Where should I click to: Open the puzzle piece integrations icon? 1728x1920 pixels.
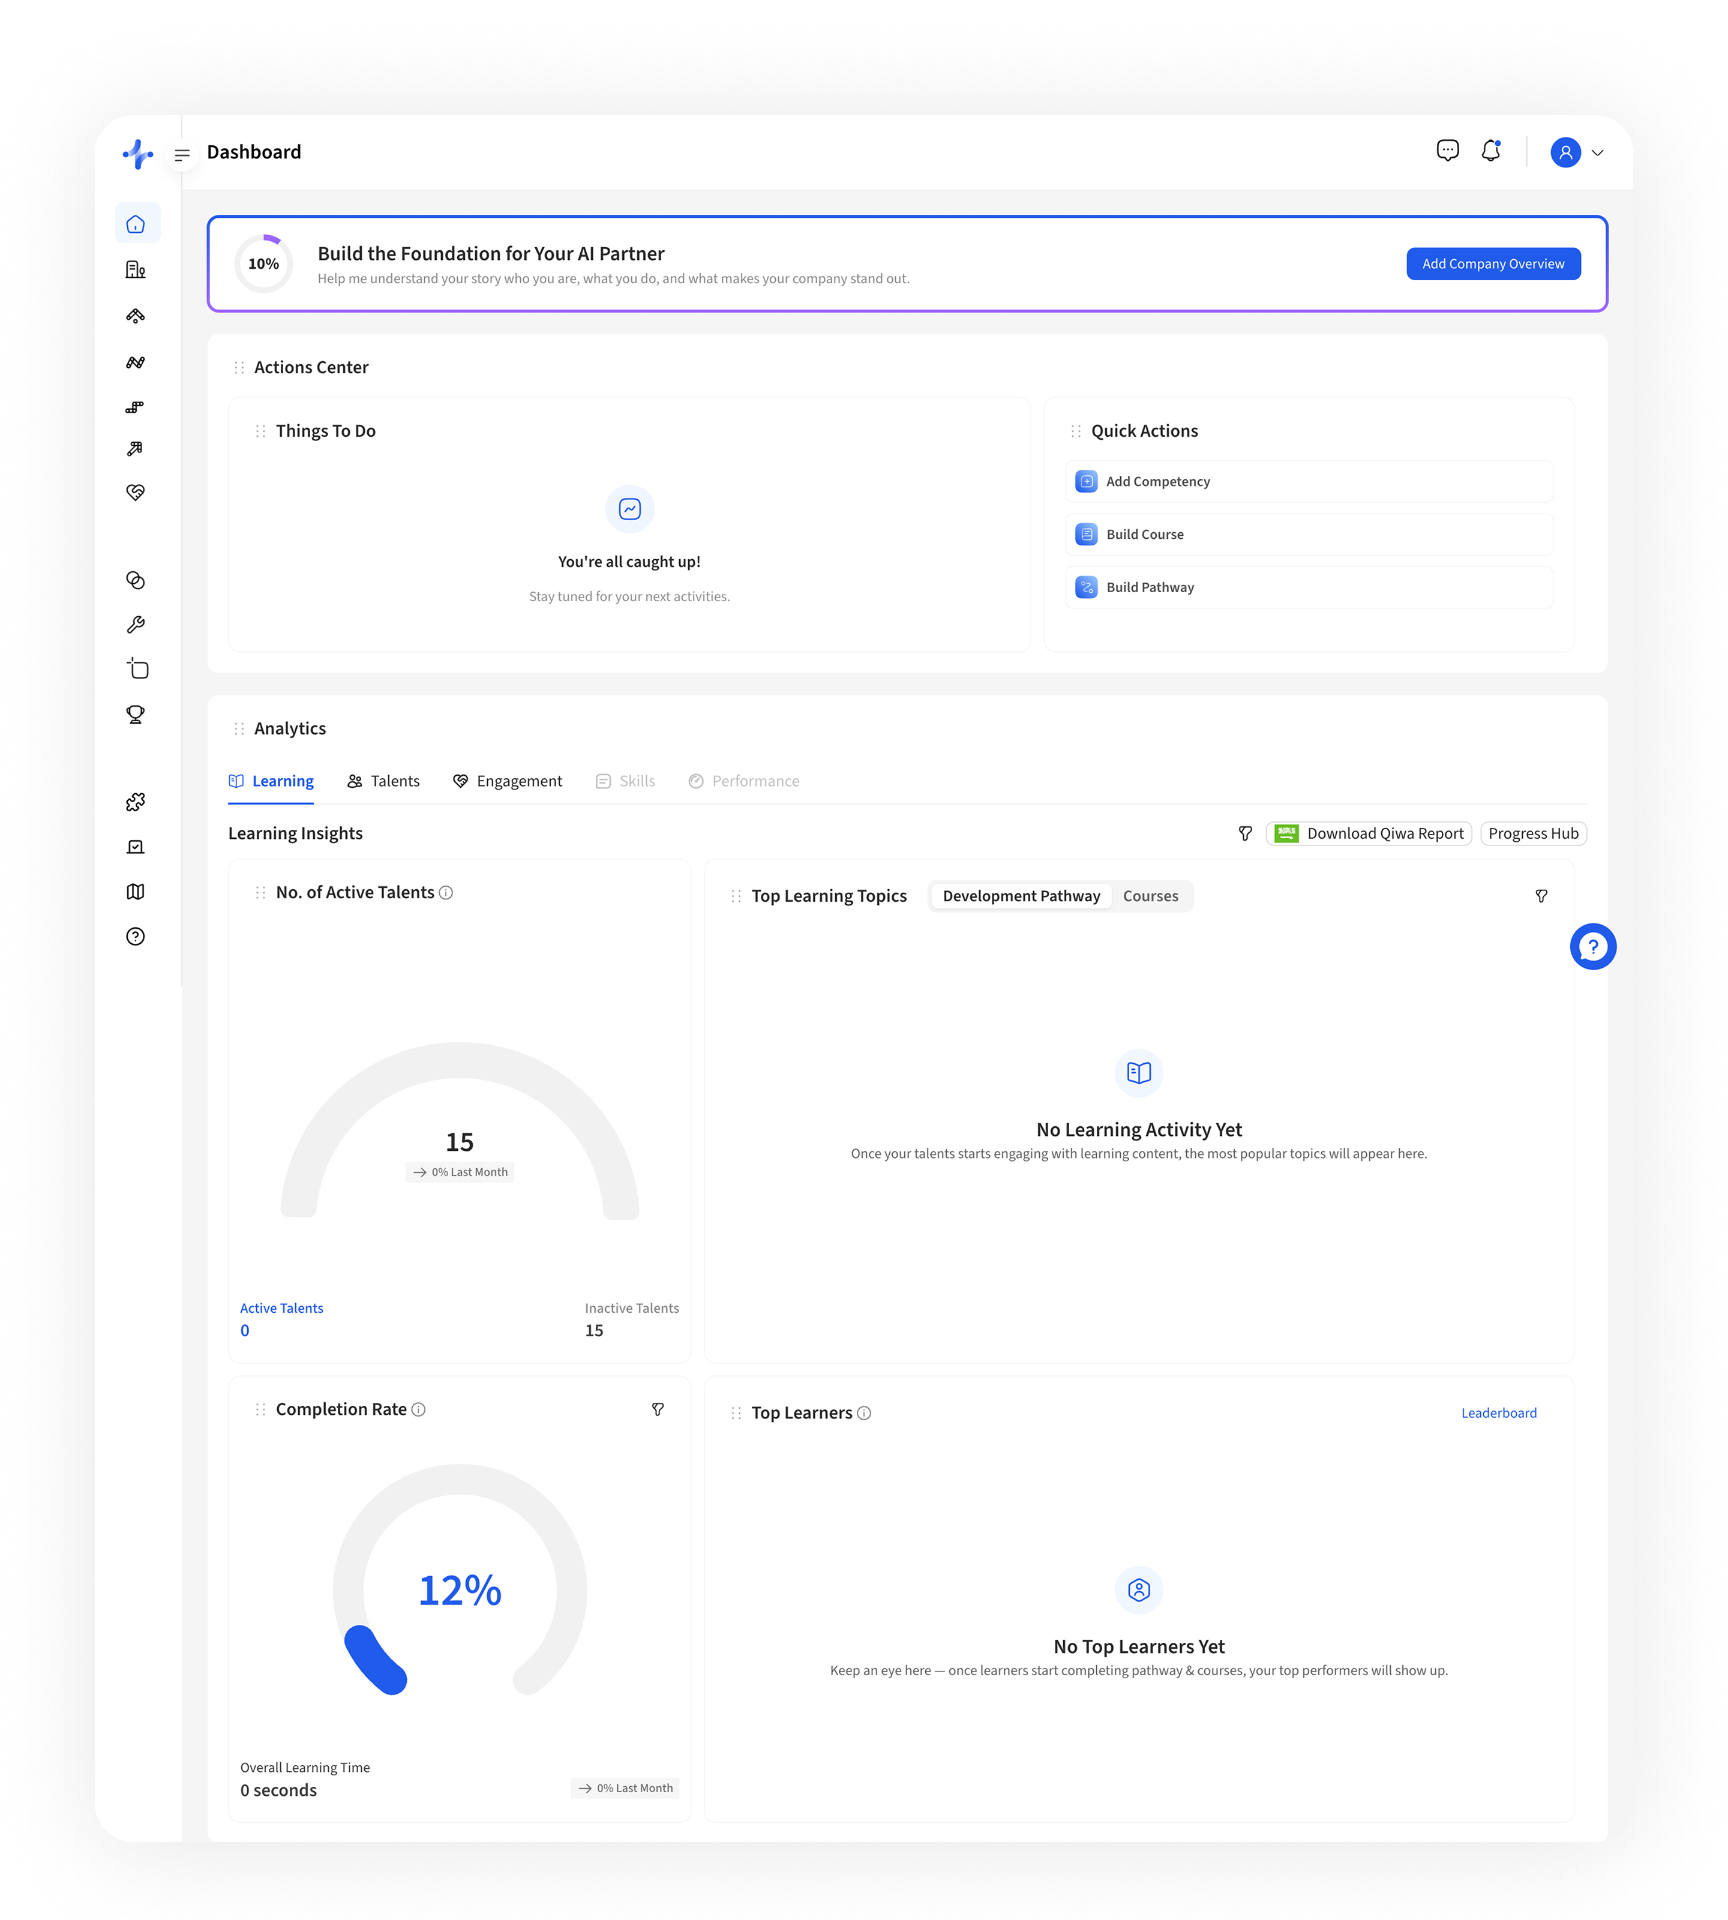[136, 802]
